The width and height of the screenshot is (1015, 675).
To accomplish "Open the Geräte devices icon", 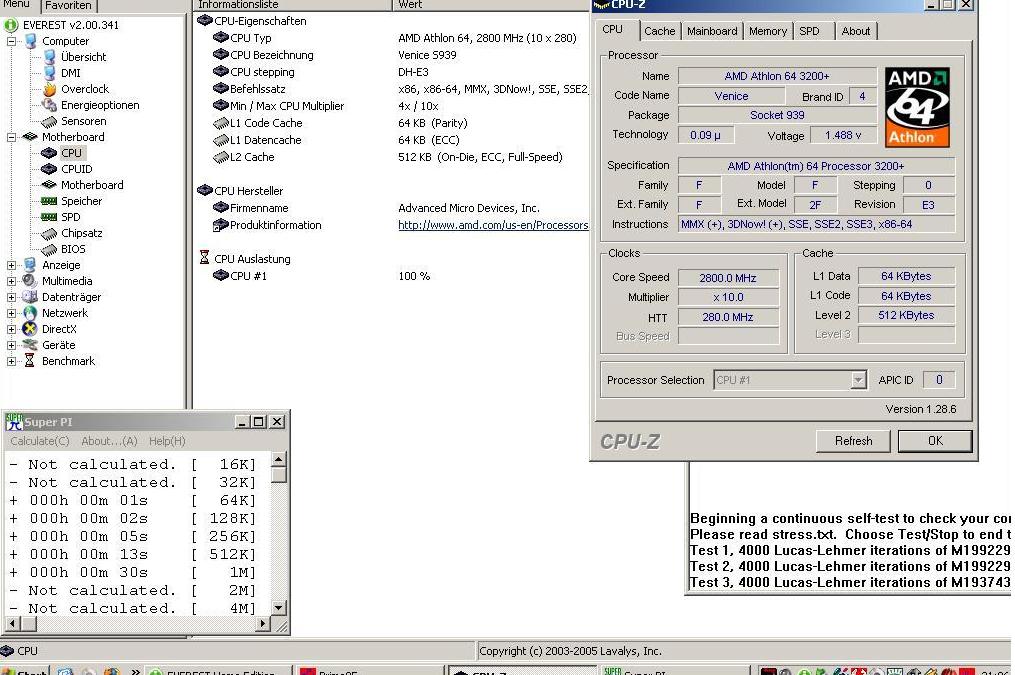I will (30, 345).
